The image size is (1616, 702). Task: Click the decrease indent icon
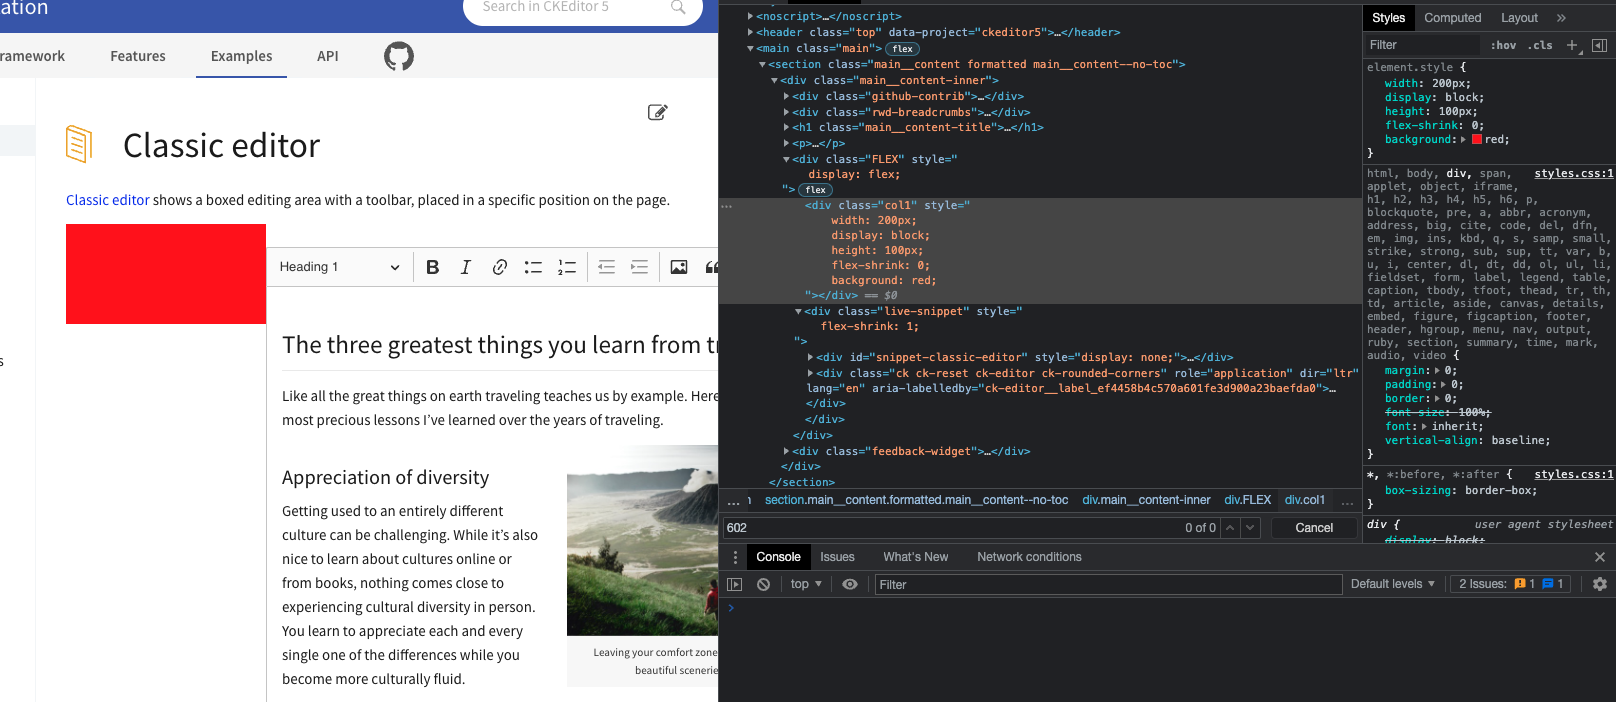(606, 267)
